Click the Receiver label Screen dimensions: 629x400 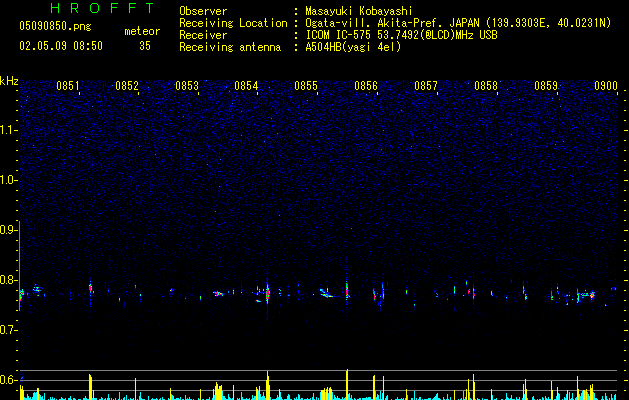[x=203, y=35]
